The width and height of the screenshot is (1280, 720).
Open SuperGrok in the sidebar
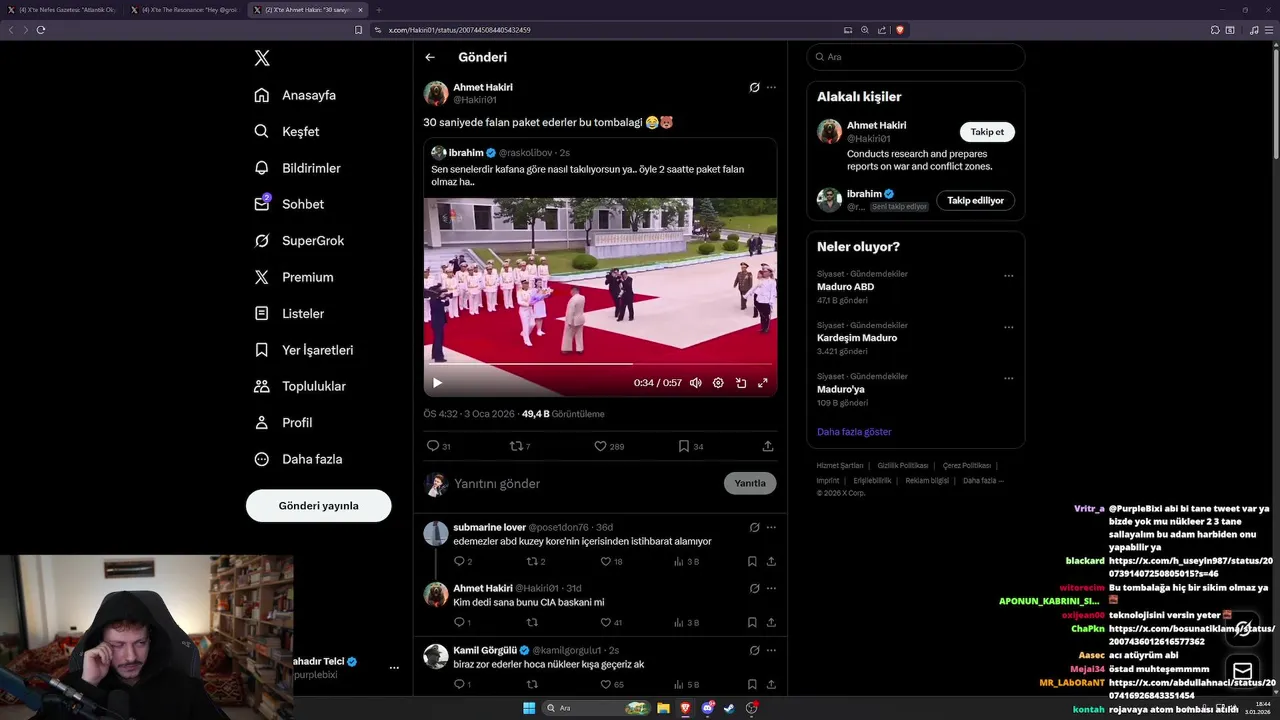[x=299, y=241]
